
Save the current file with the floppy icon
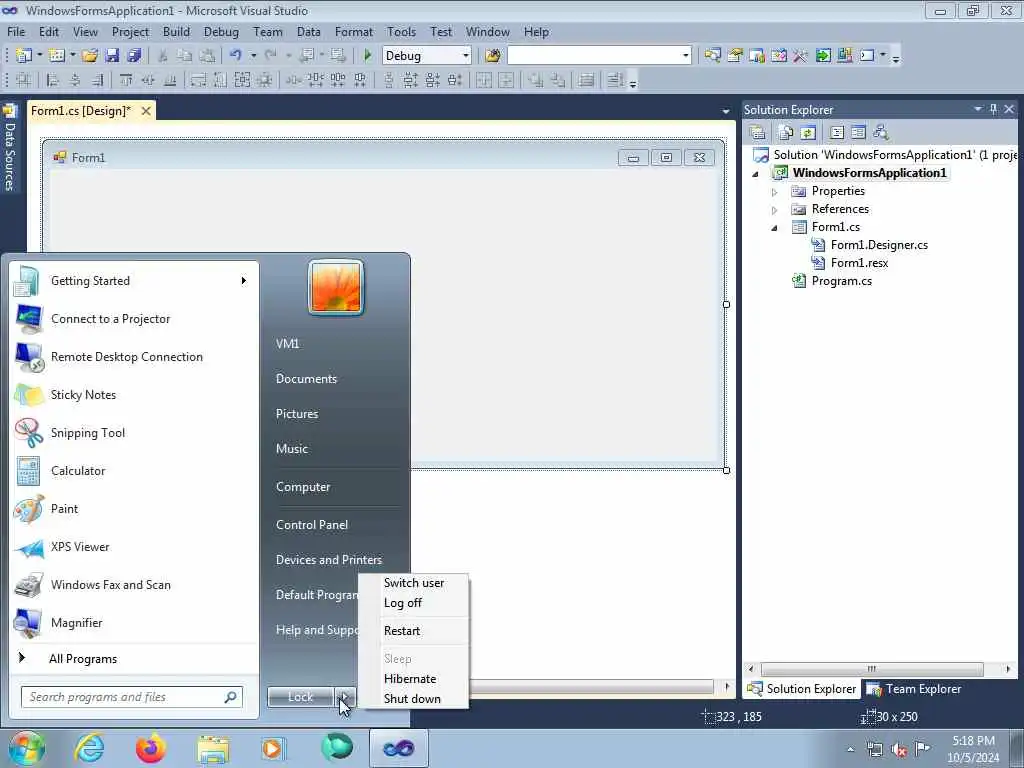[112, 56]
